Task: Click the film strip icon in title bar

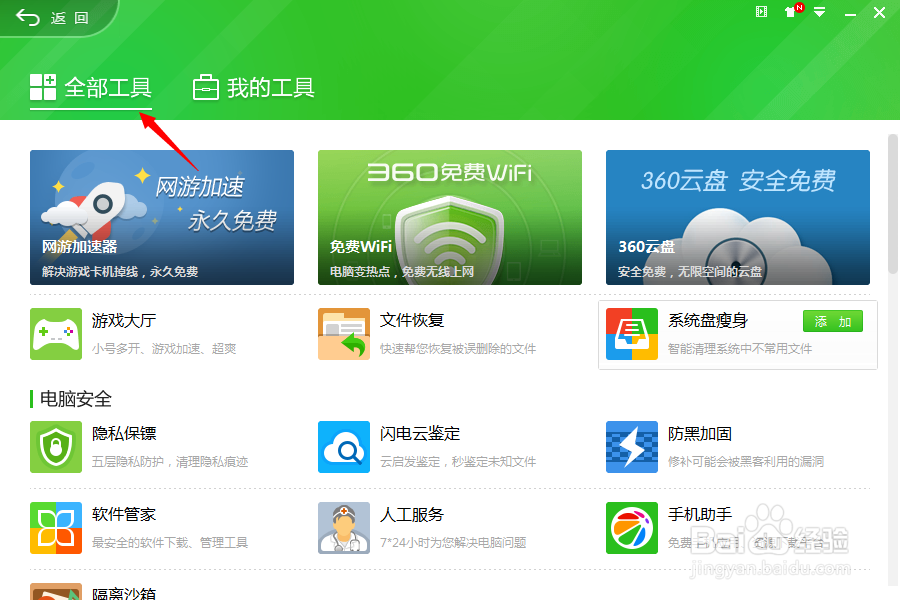Action: point(761,11)
